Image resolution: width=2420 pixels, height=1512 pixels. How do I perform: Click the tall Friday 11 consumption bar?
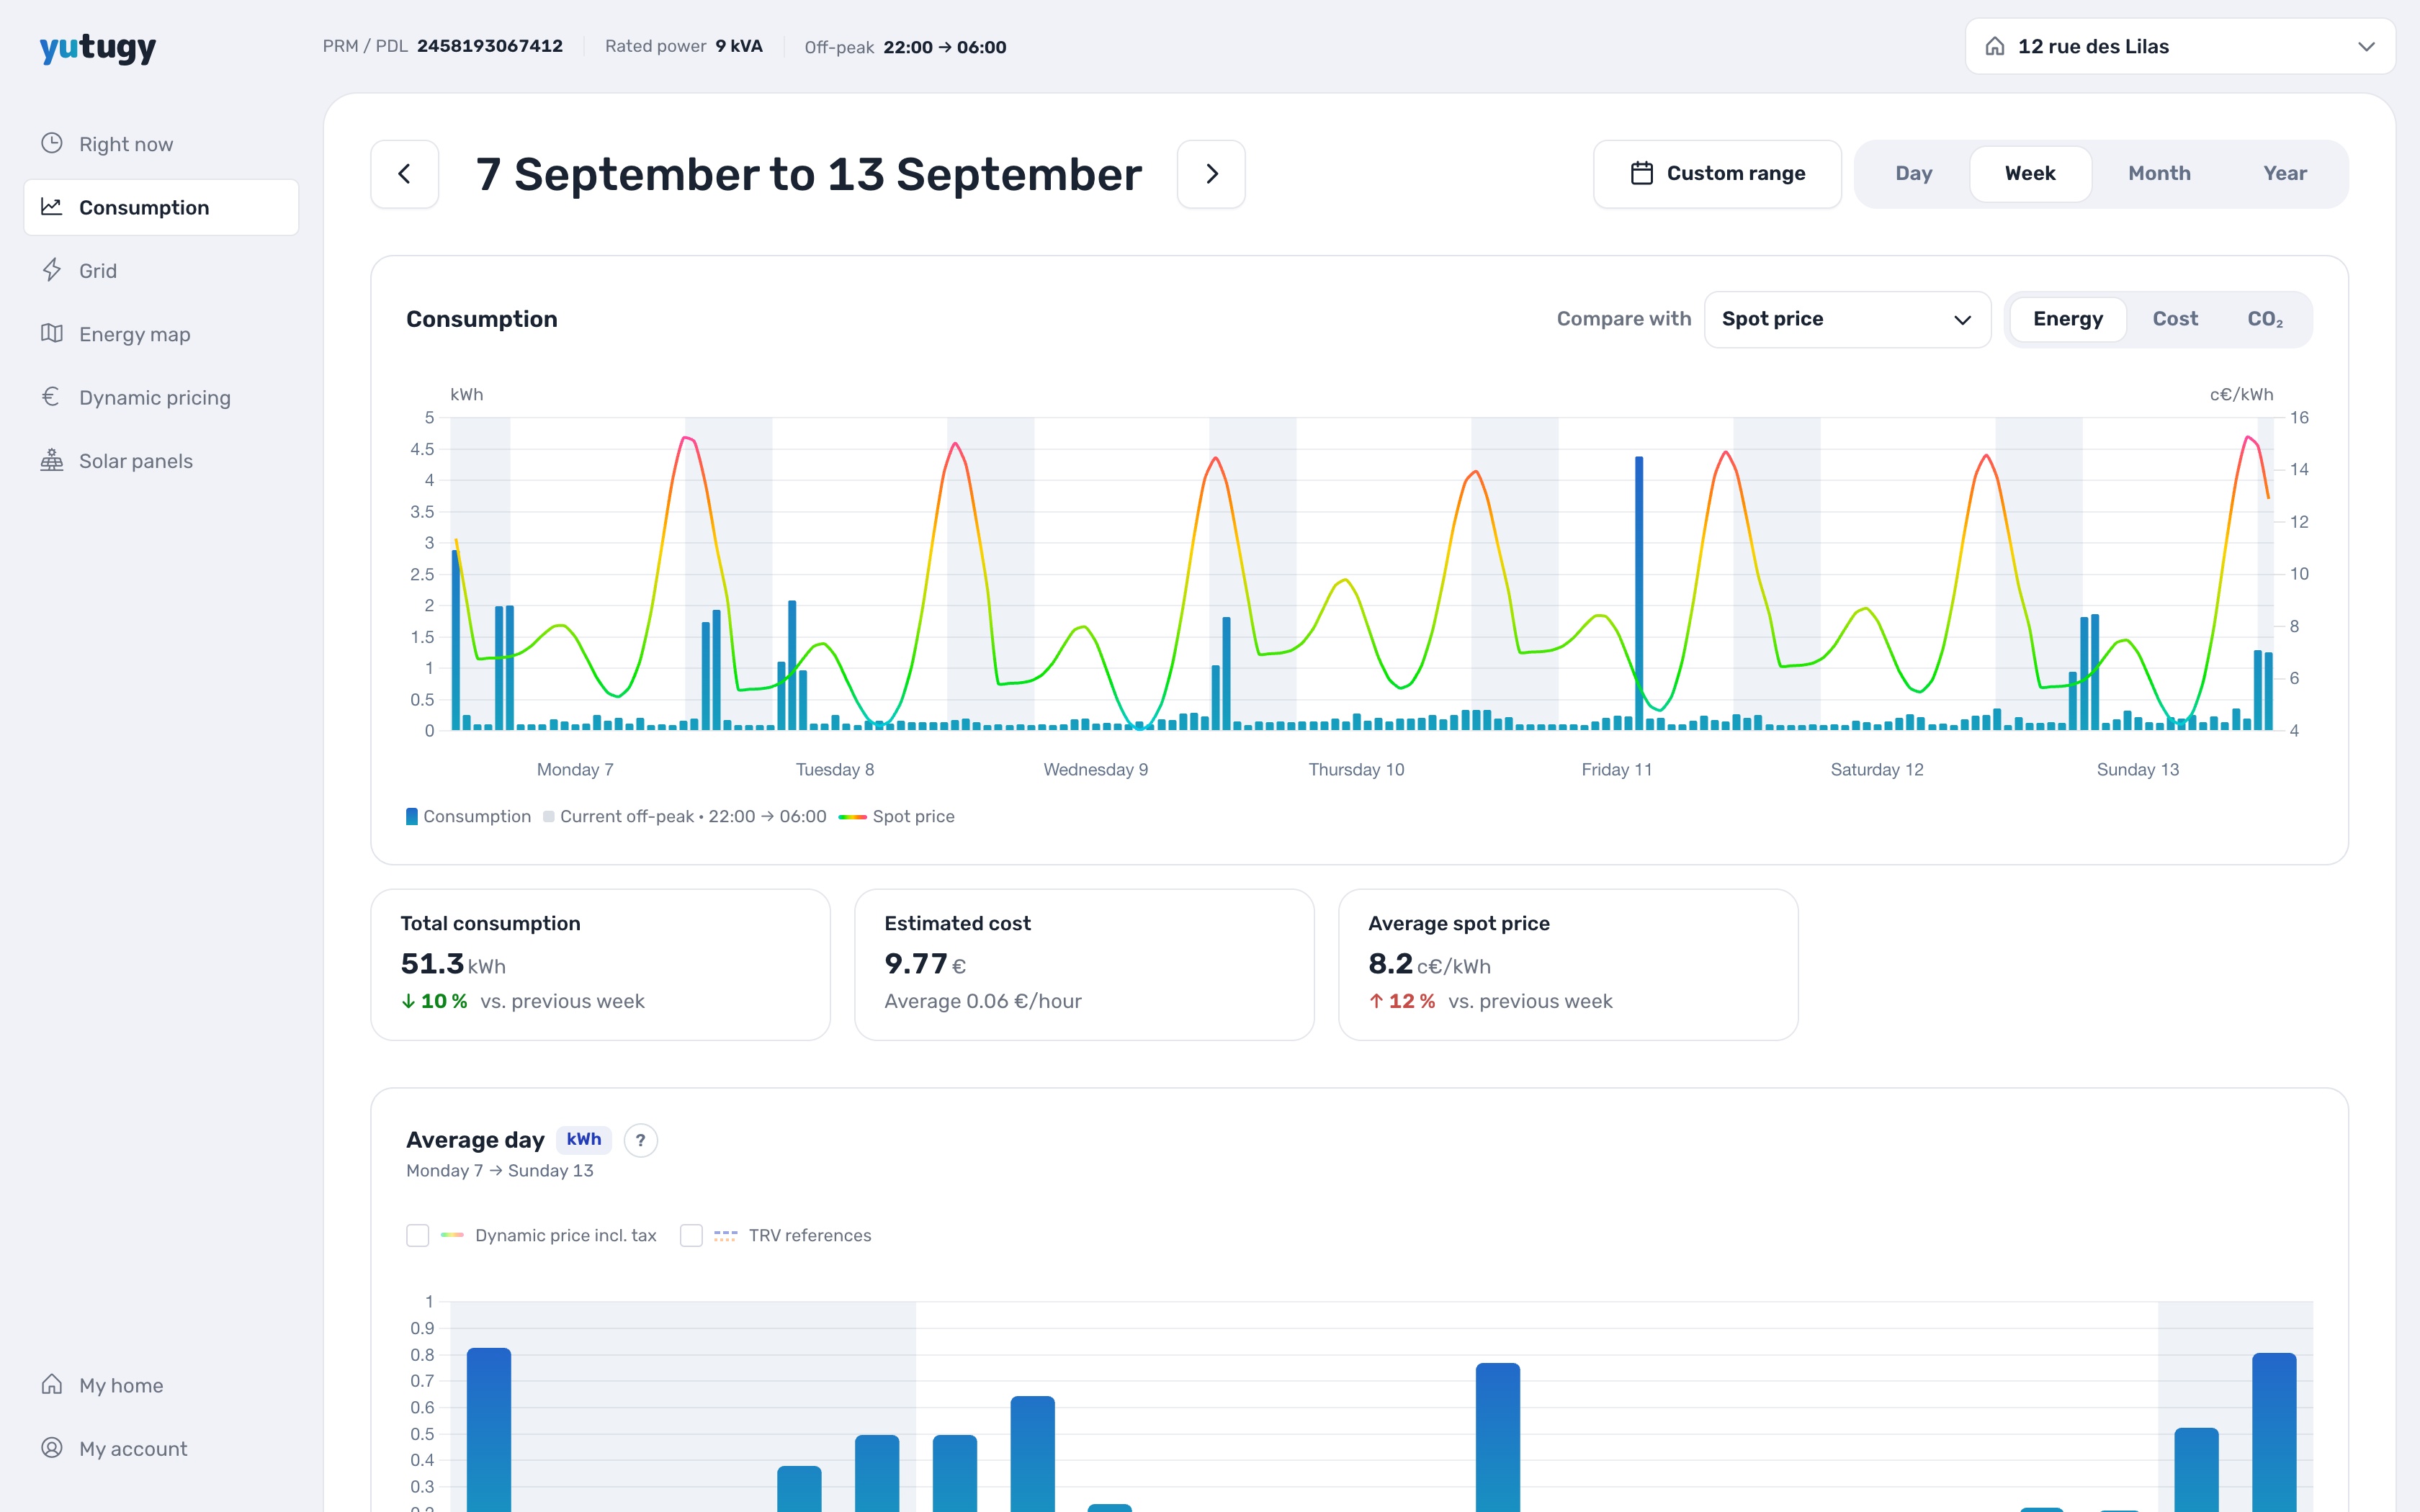point(1639,593)
